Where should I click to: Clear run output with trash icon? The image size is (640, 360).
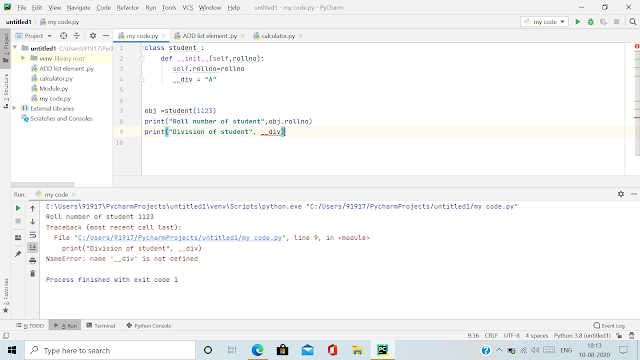pyautogui.click(x=33, y=273)
